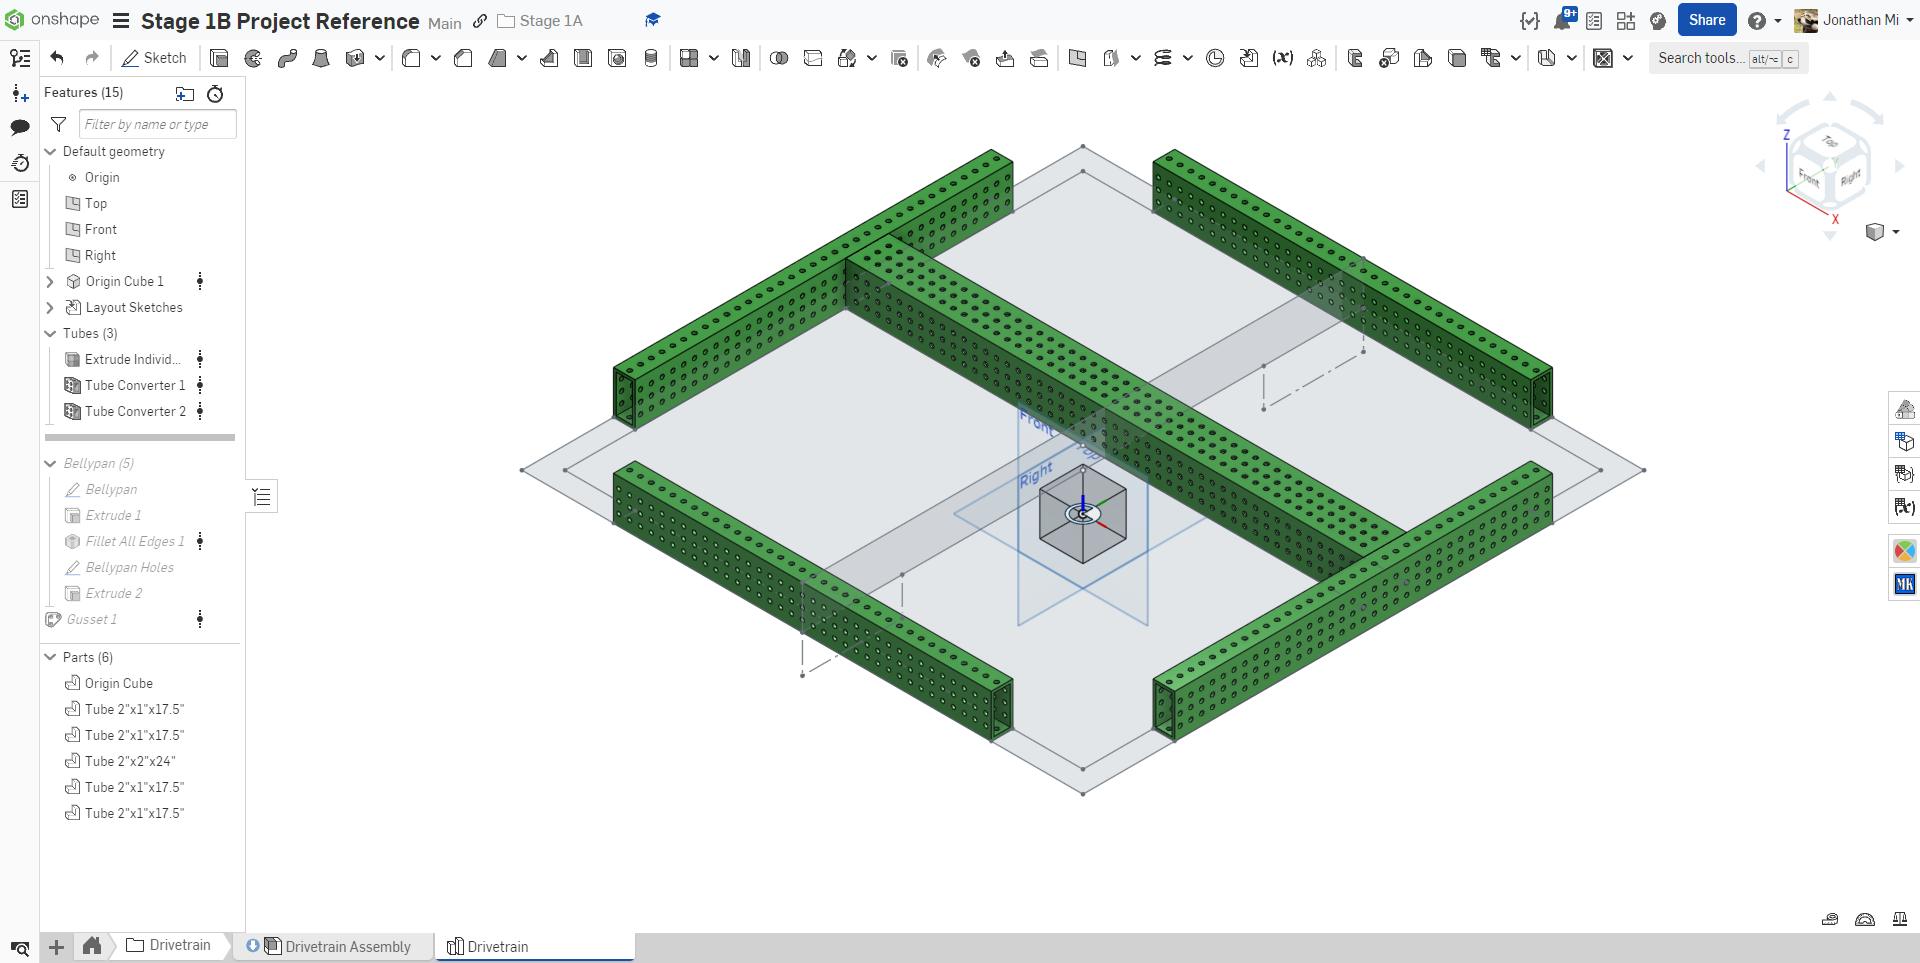Switch to the Drivetrain Assembly tab
The width and height of the screenshot is (1920, 963).
[x=347, y=947]
